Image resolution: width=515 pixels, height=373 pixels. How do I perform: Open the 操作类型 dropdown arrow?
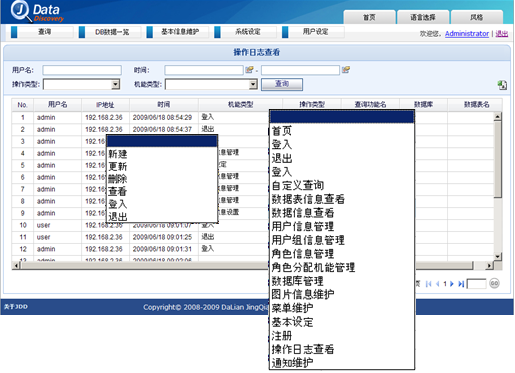click(x=115, y=84)
